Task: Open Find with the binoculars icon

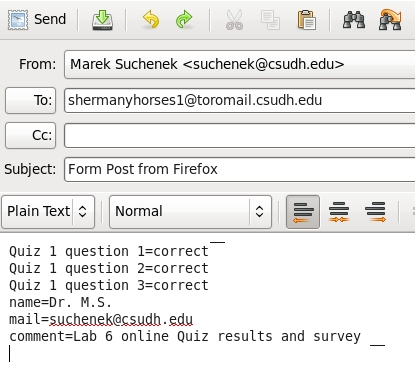Action: pos(354,20)
